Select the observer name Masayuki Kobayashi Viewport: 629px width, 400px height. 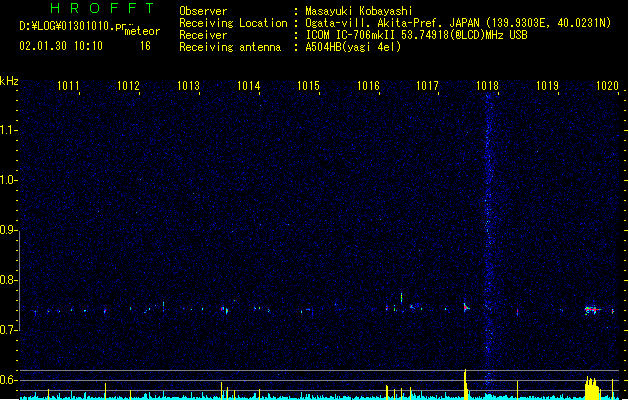point(359,11)
